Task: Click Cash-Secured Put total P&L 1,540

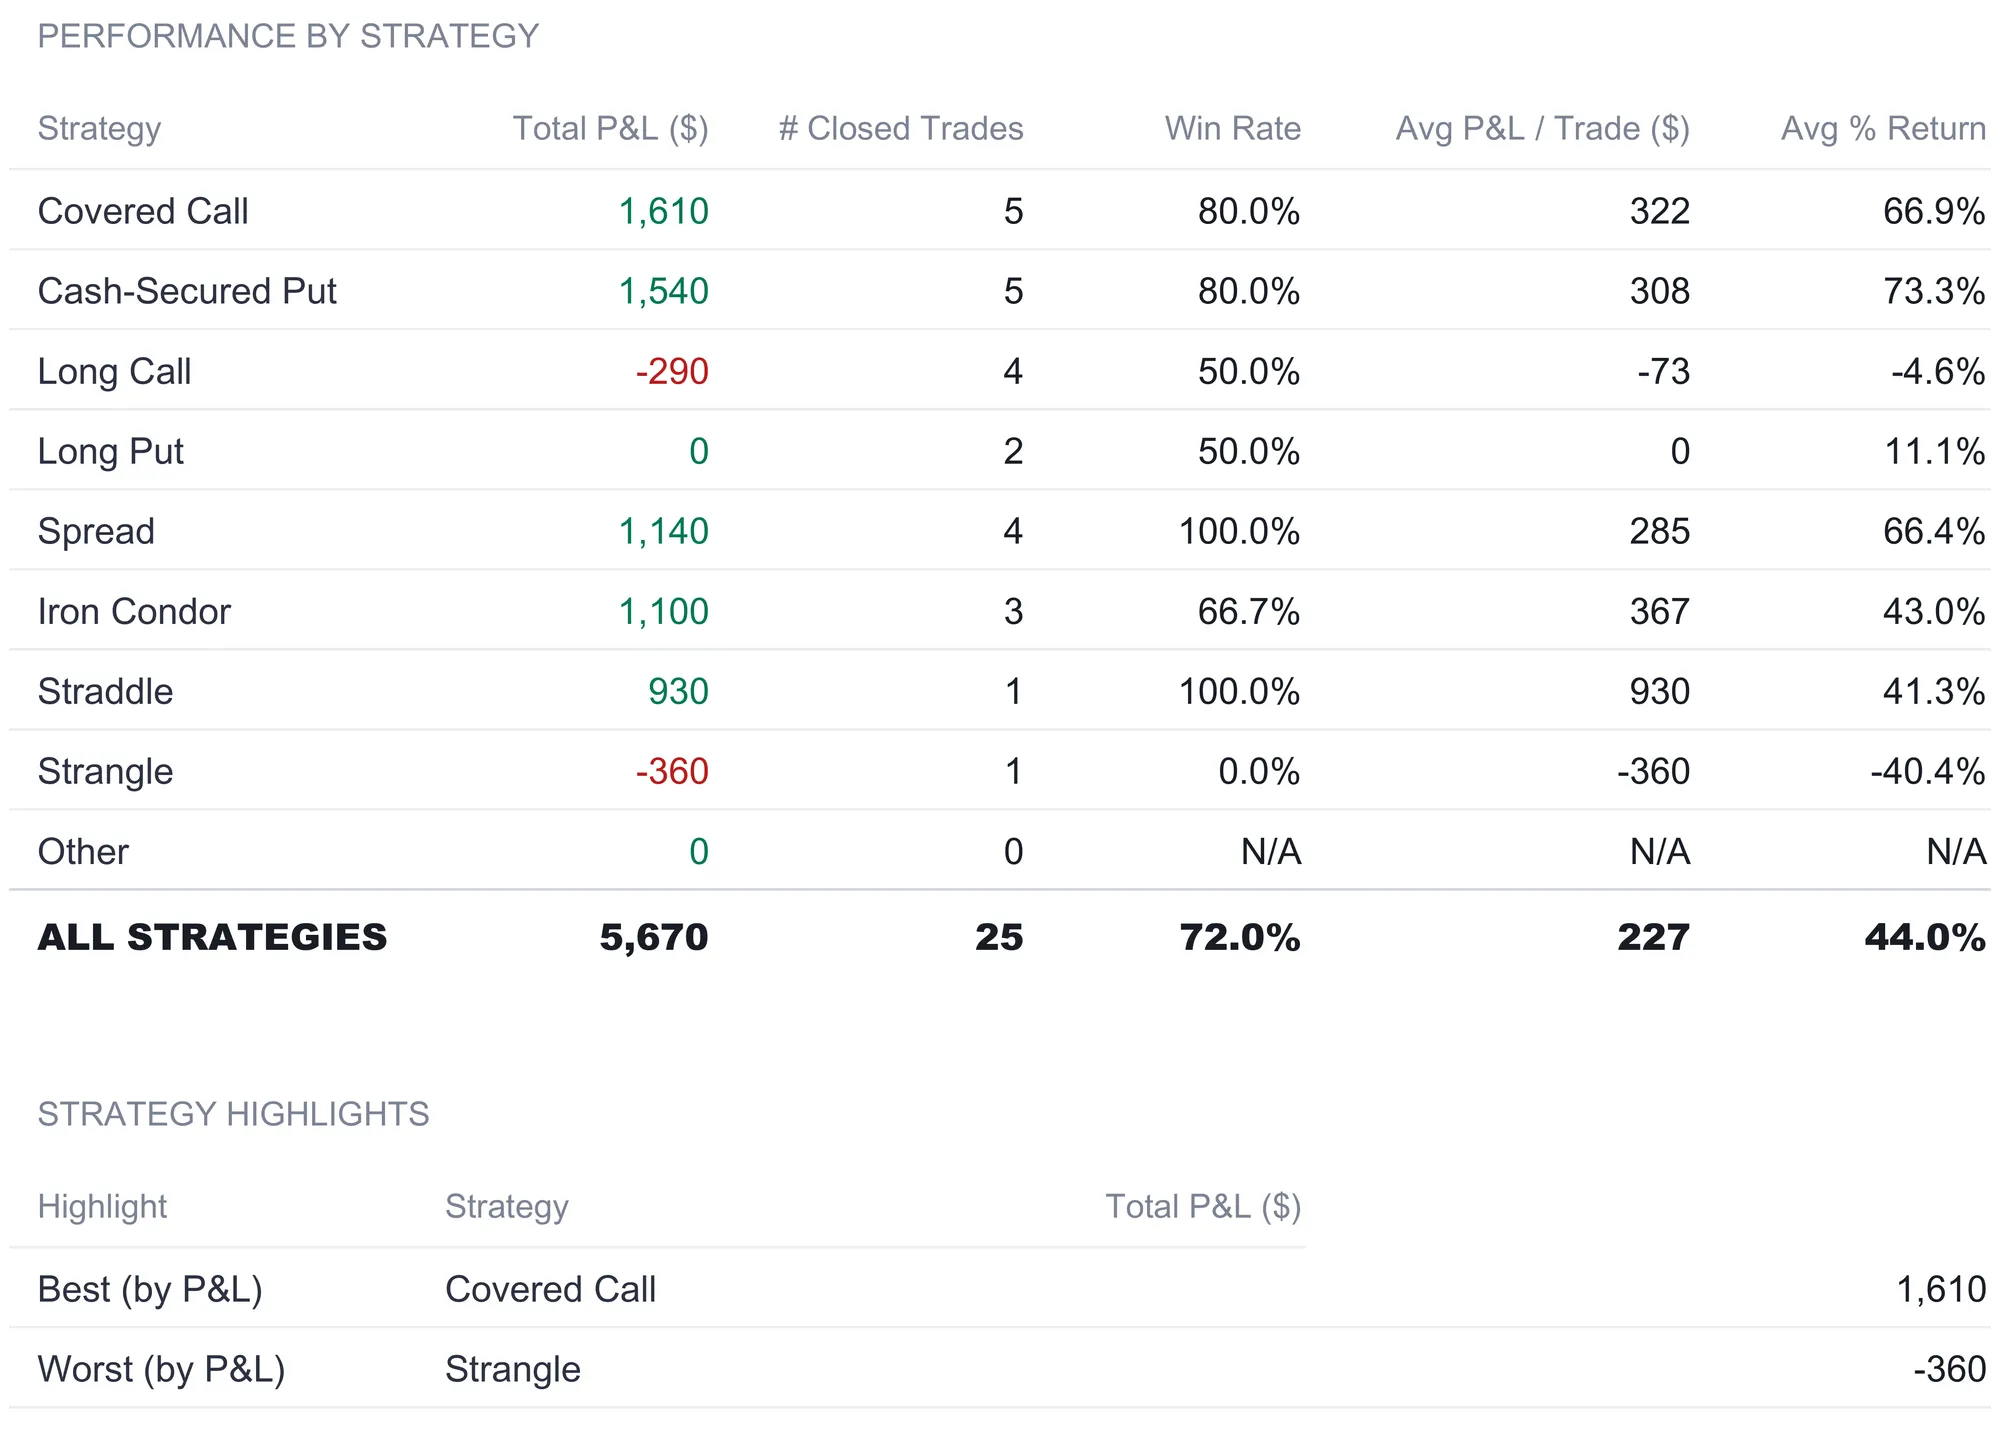Action: [663, 291]
